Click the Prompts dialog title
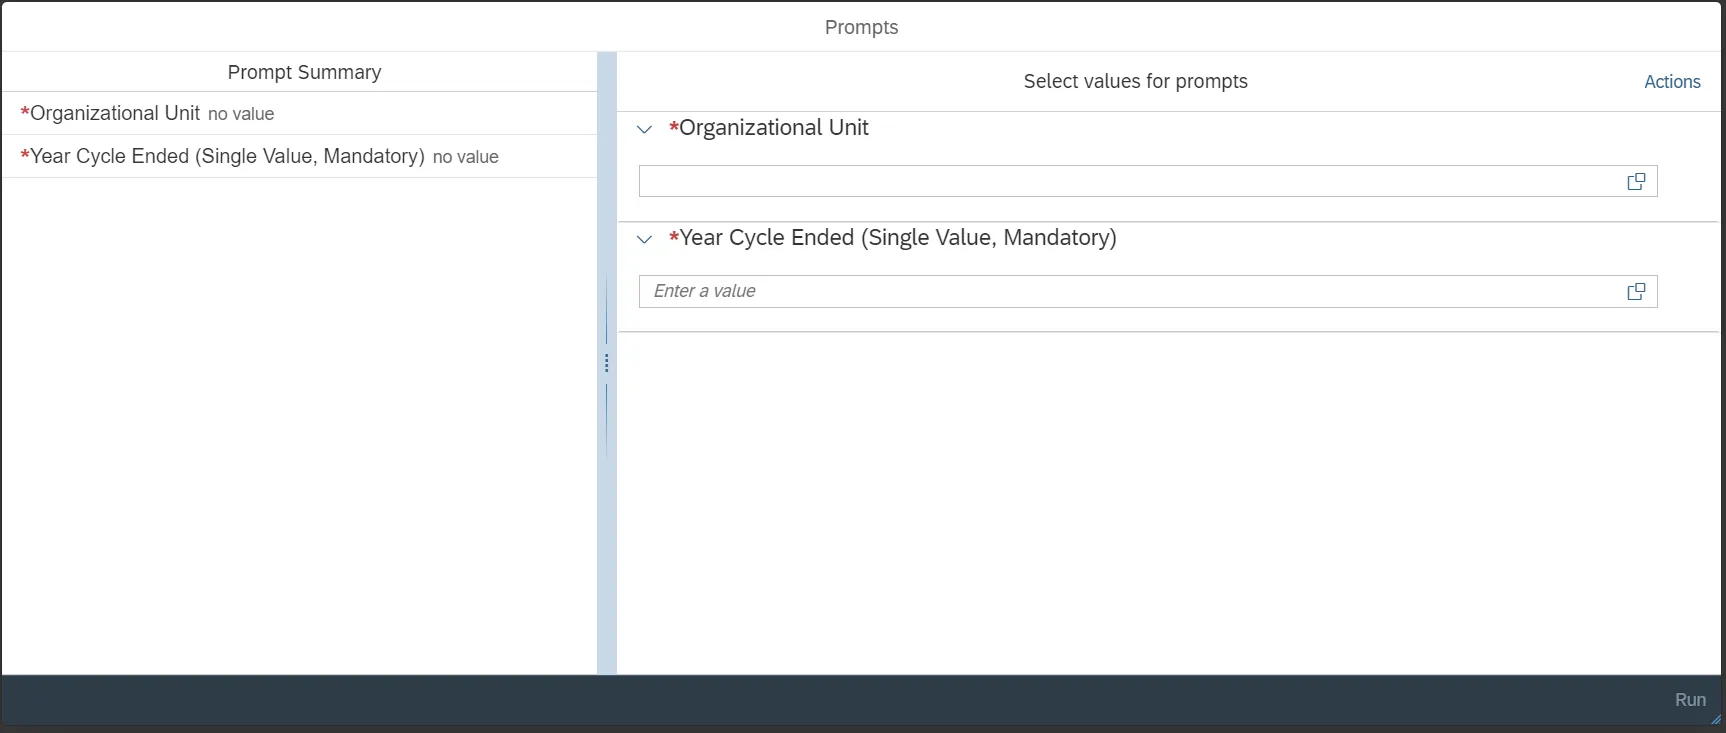 (861, 27)
